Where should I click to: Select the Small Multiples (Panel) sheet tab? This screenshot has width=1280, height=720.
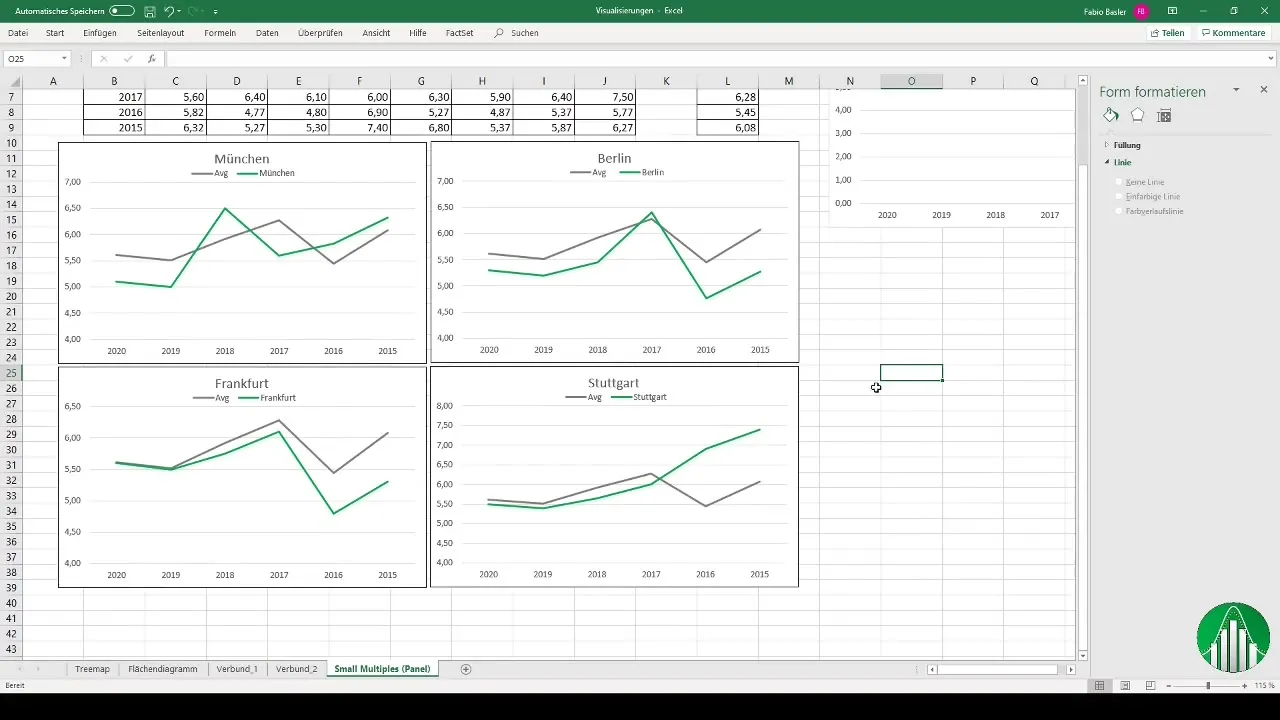tap(383, 669)
